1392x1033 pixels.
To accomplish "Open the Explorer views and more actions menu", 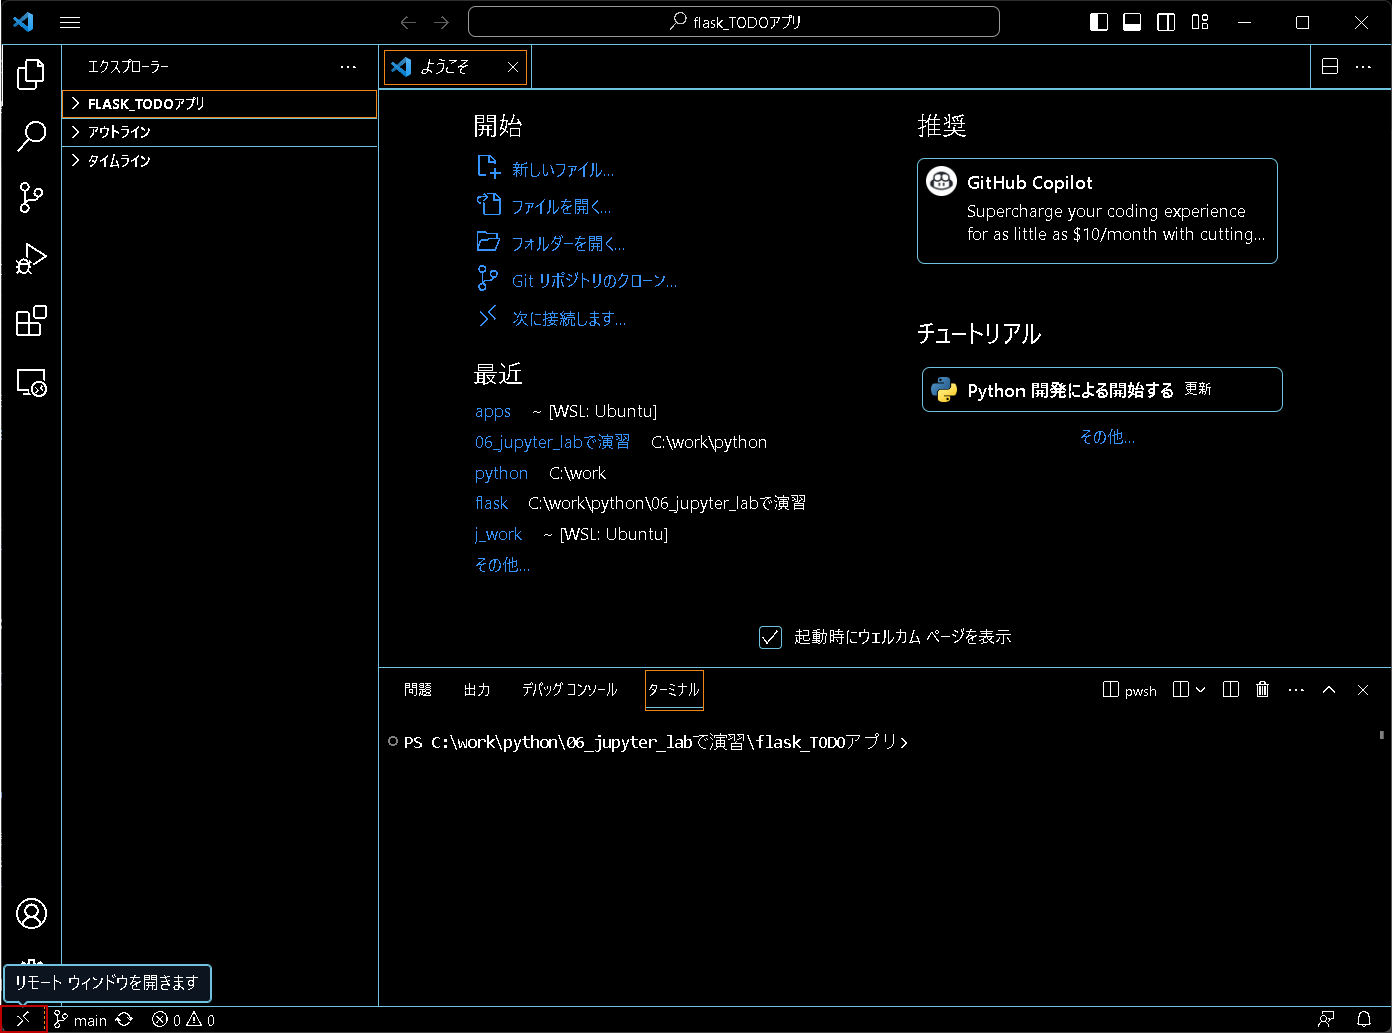I will click(x=348, y=67).
